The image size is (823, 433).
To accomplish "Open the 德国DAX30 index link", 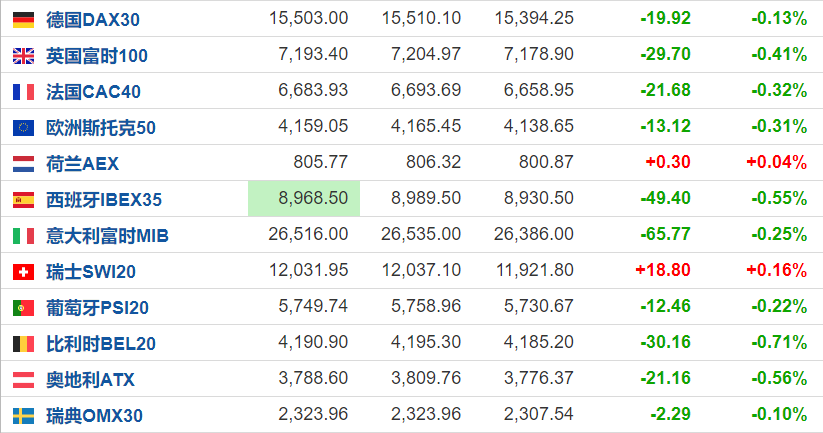I will point(93,20).
